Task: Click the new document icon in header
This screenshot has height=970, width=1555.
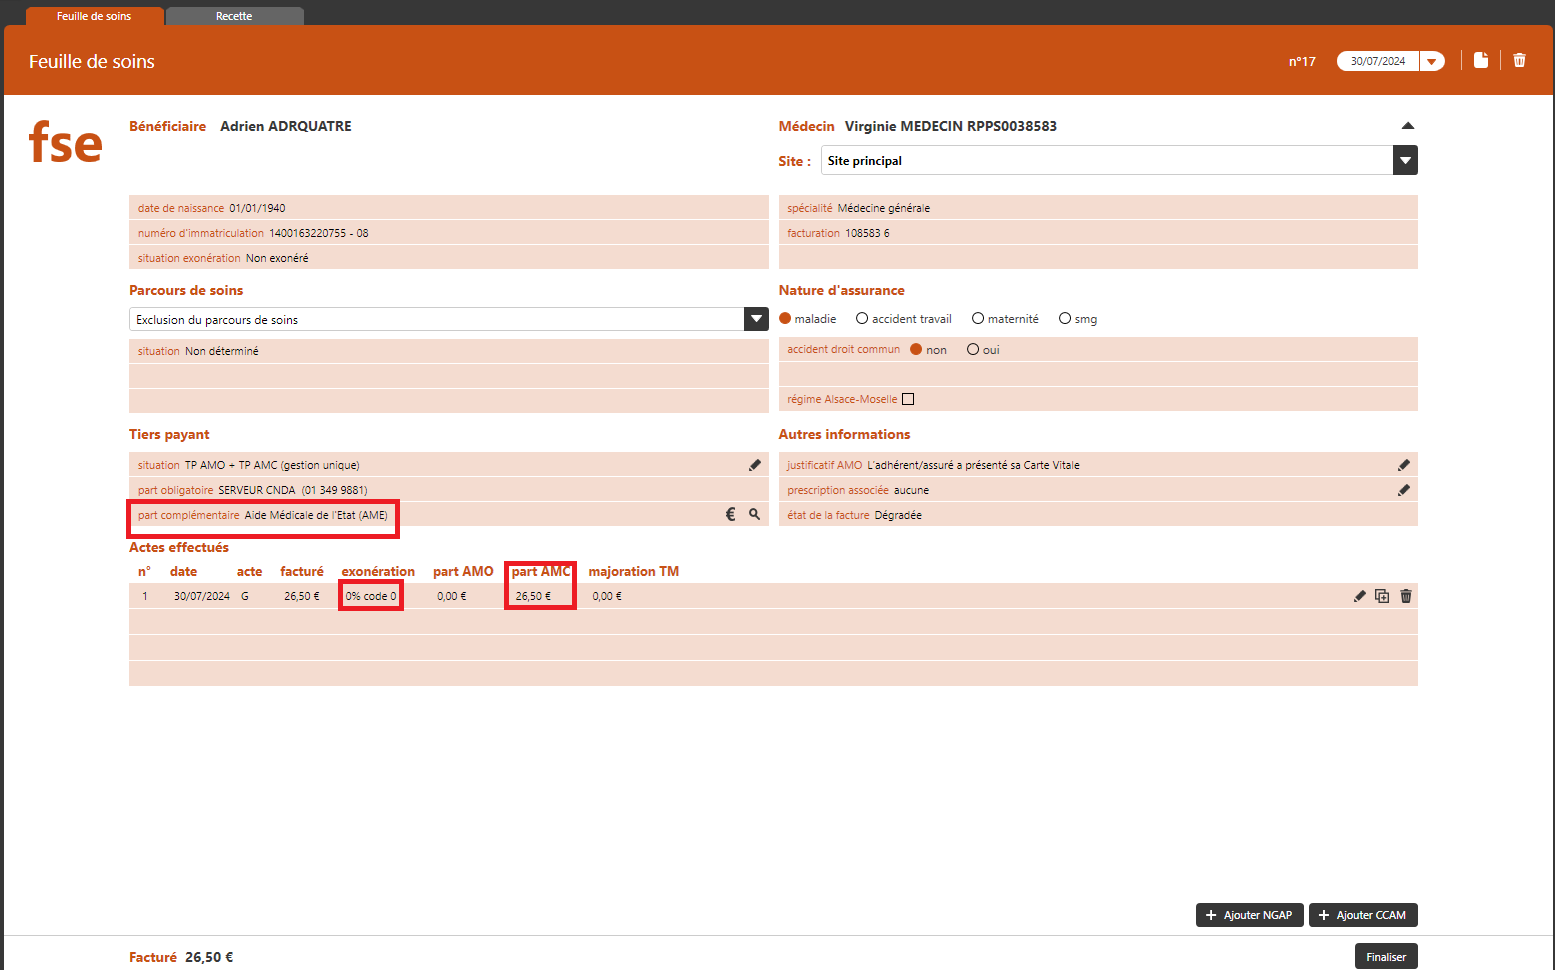Action: click(x=1481, y=60)
